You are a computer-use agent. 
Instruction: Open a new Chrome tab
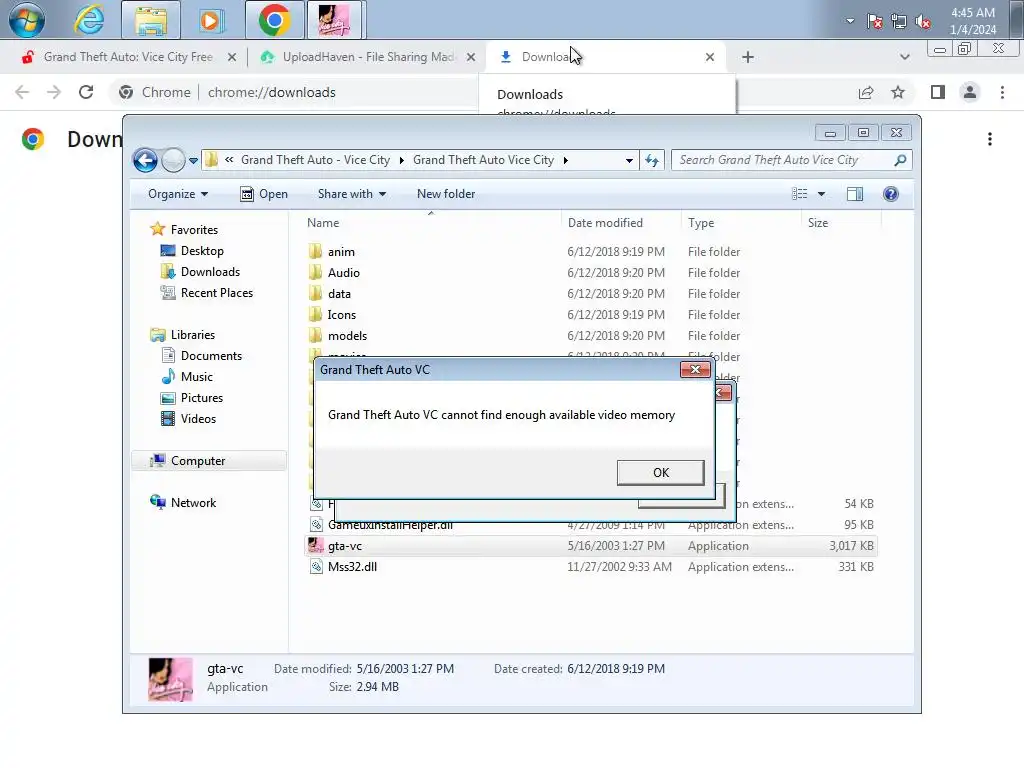[x=748, y=57]
